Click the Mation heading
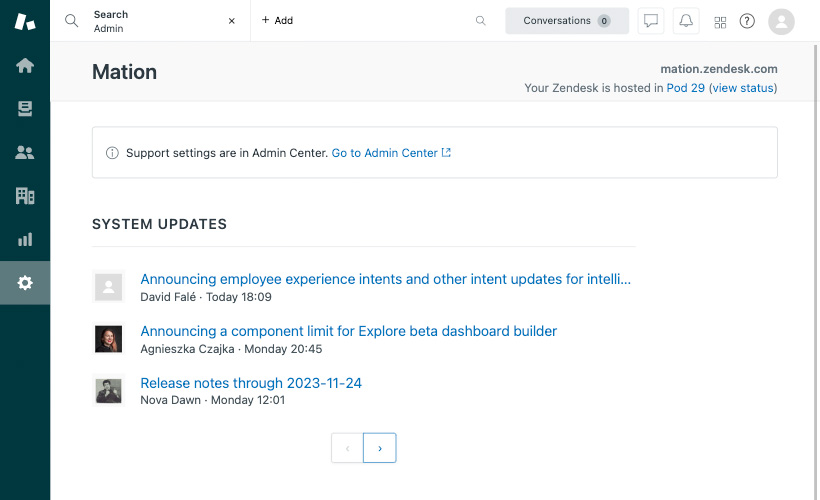The image size is (820, 500). pos(124,72)
